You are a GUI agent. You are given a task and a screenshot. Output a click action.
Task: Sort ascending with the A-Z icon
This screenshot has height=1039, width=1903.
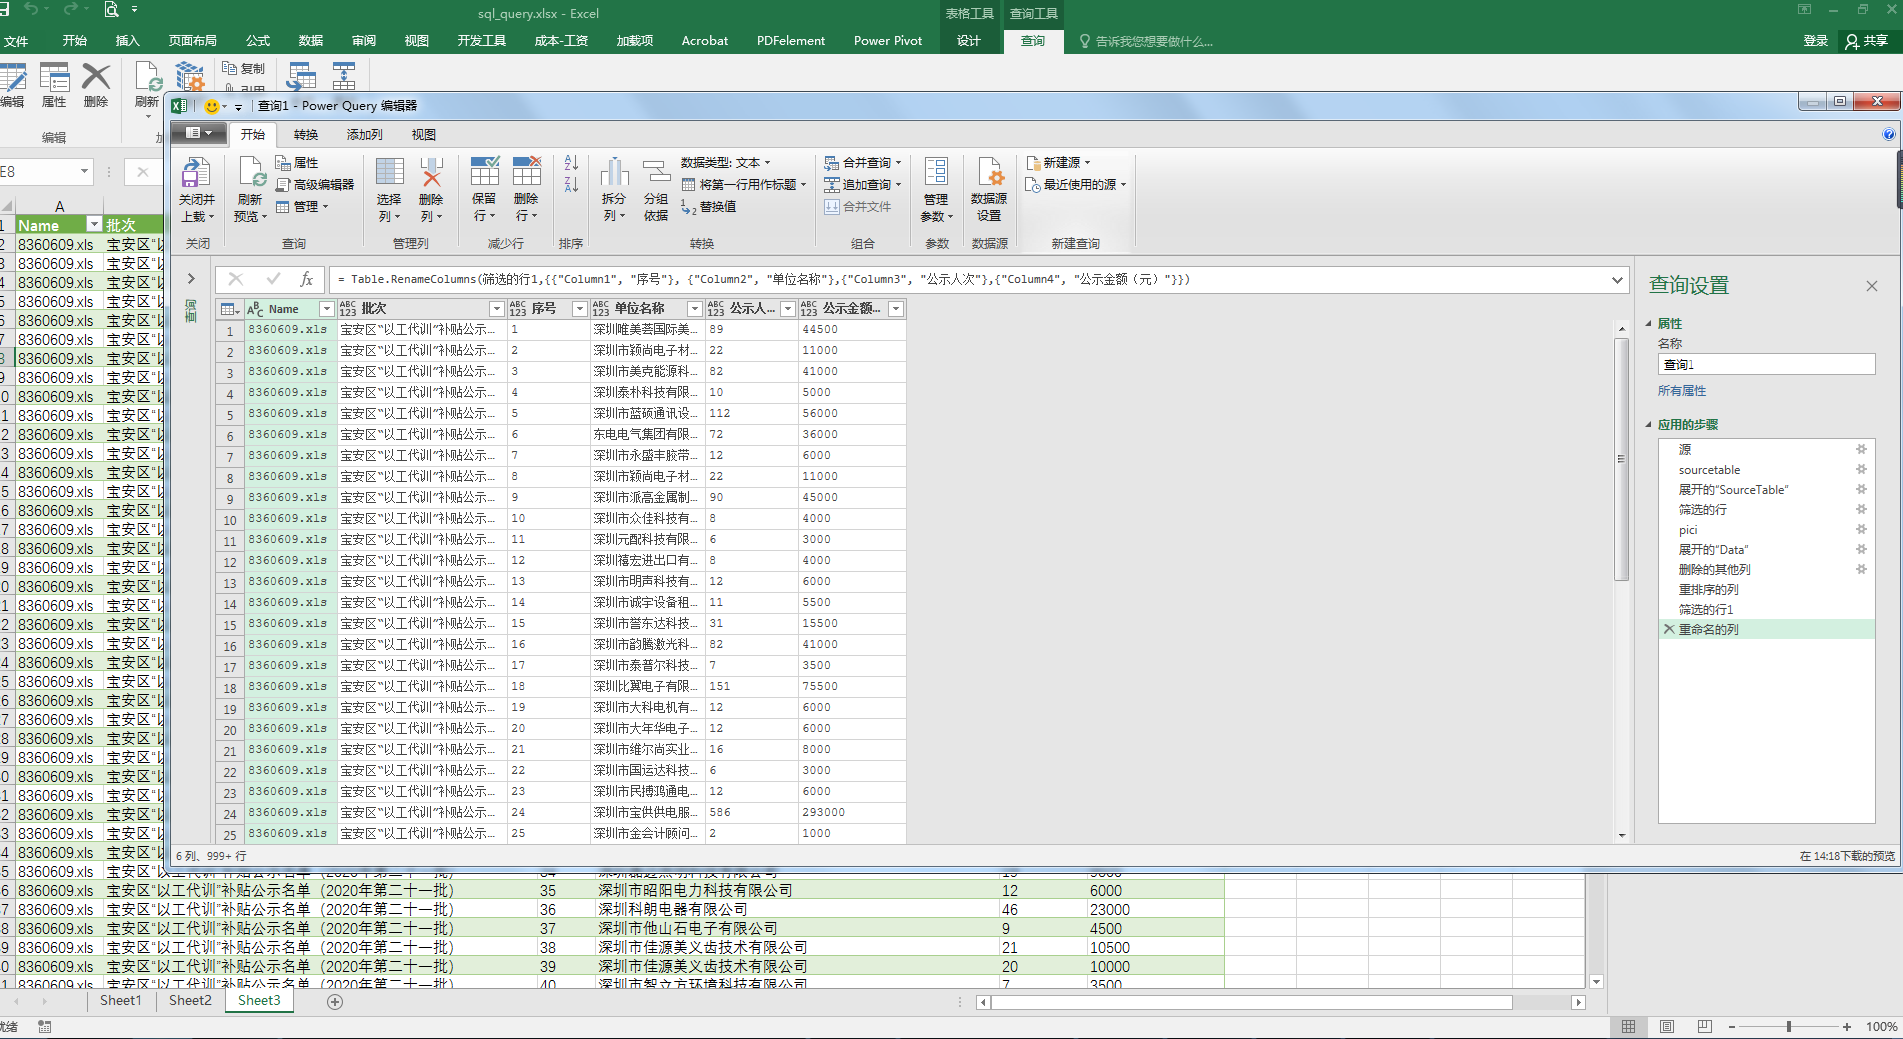point(571,162)
